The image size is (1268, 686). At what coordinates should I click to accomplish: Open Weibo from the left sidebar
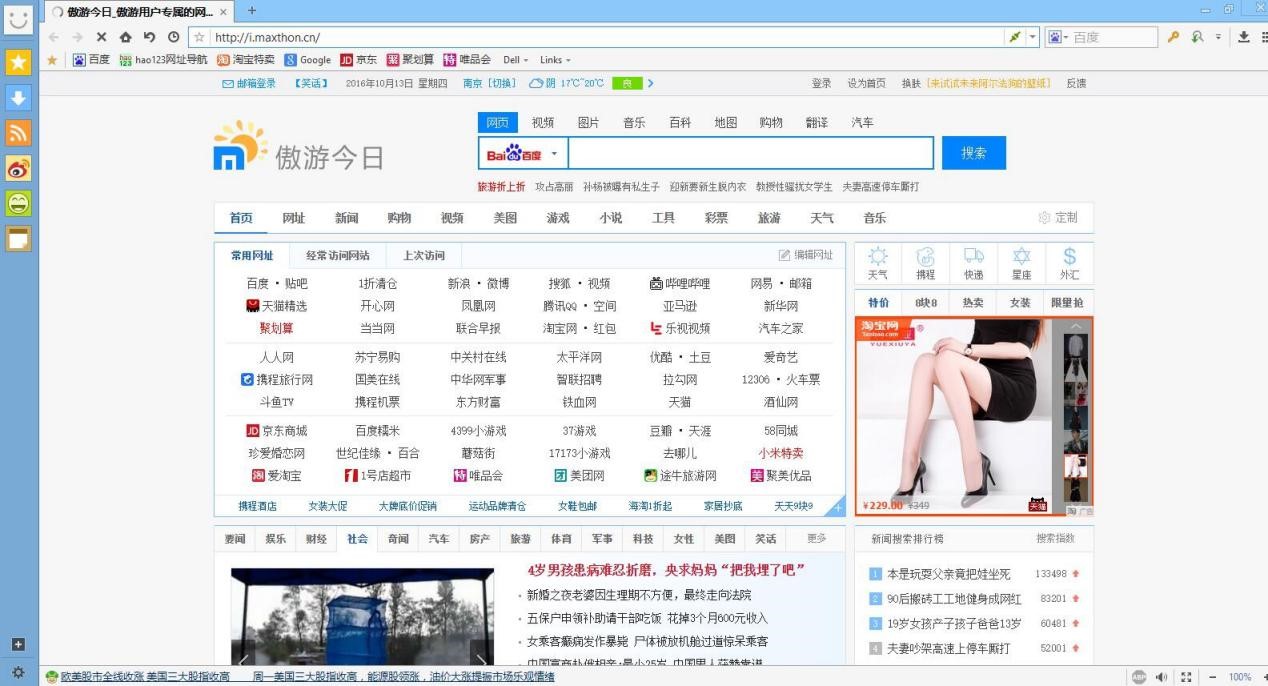[18, 169]
